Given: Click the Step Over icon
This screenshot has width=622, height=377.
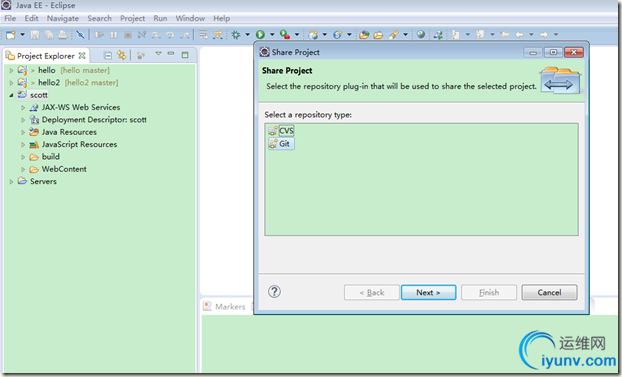Looking at the screenshot, I should [170, 35].
